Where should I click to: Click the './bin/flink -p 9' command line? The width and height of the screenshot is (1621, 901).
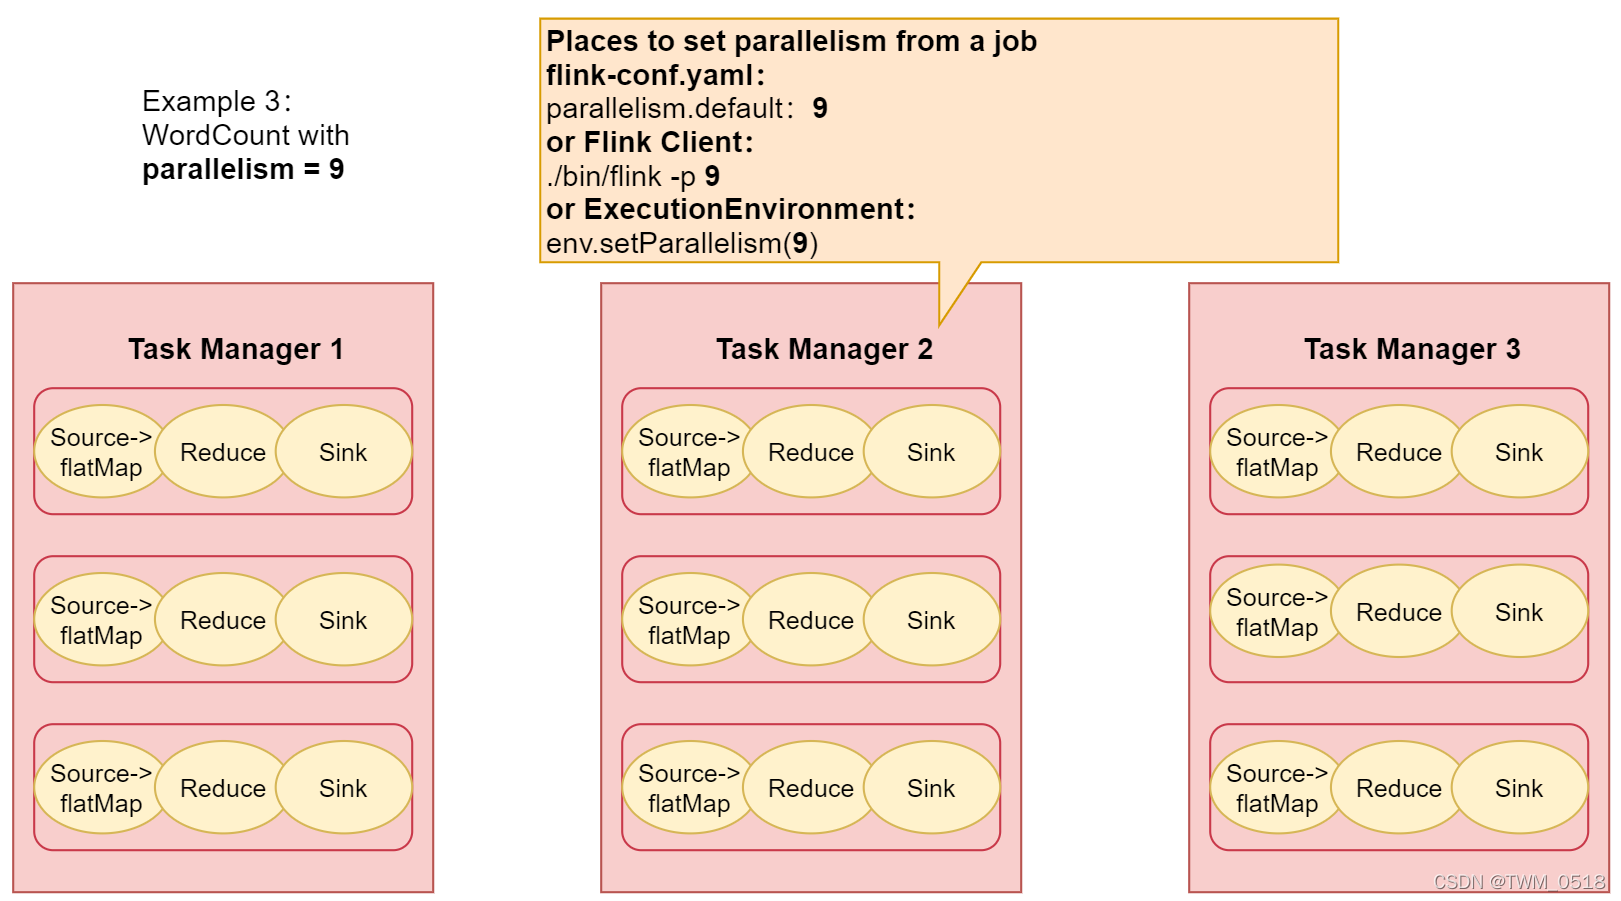(633, 176)
